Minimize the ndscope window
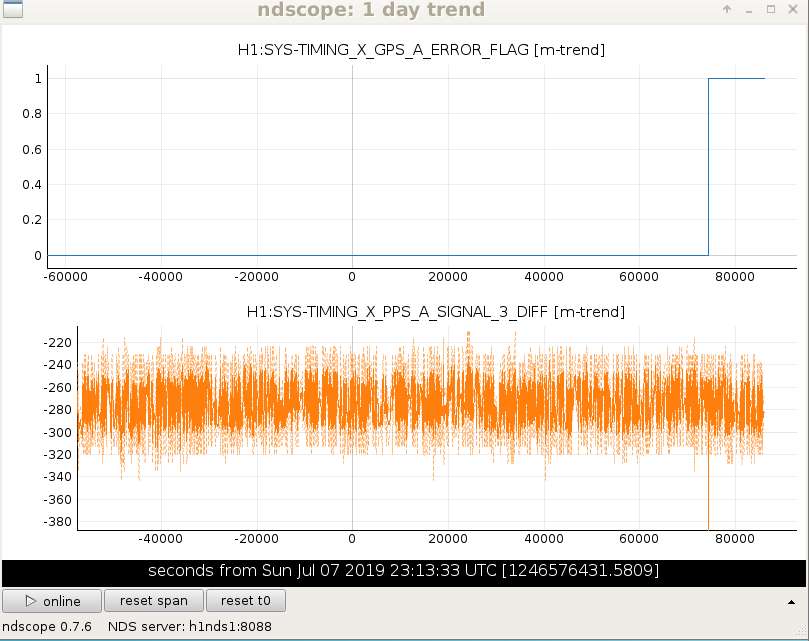Image resolution: width=809 pixels, height=641 pixels. click(749, 10)
